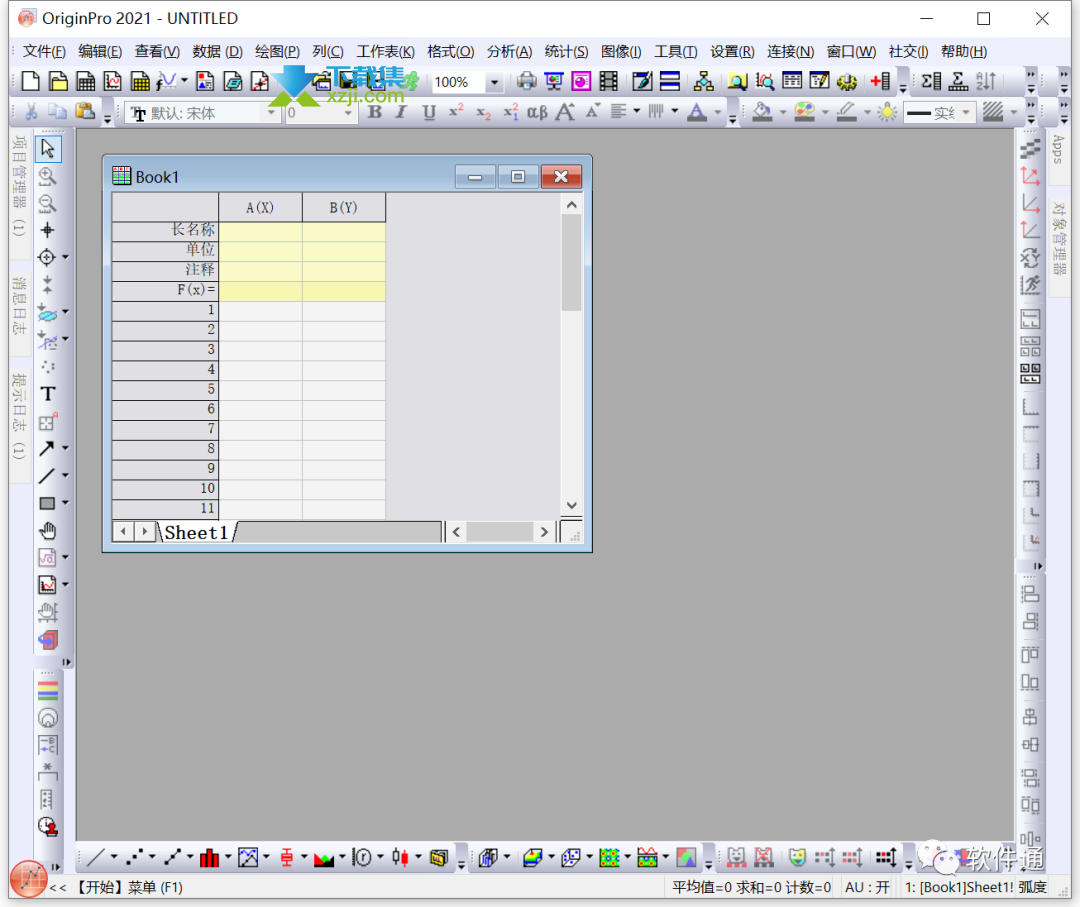Image resolution: width=1080 pixels, height=907 pixels.
Task: Click the Cut scissors icon
Action: pos(31,112)
